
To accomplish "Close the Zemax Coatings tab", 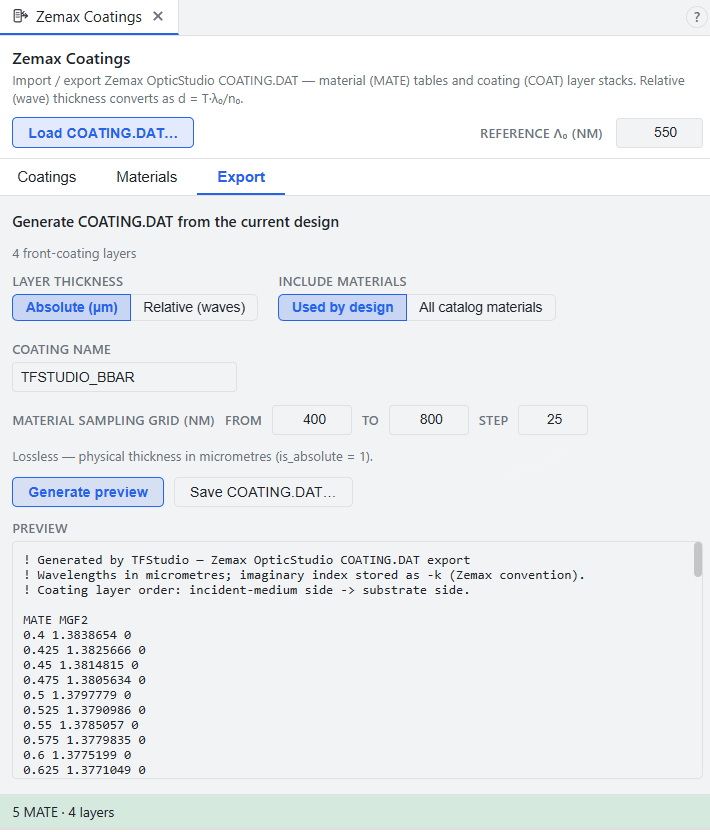I will (x=158, y=16).
